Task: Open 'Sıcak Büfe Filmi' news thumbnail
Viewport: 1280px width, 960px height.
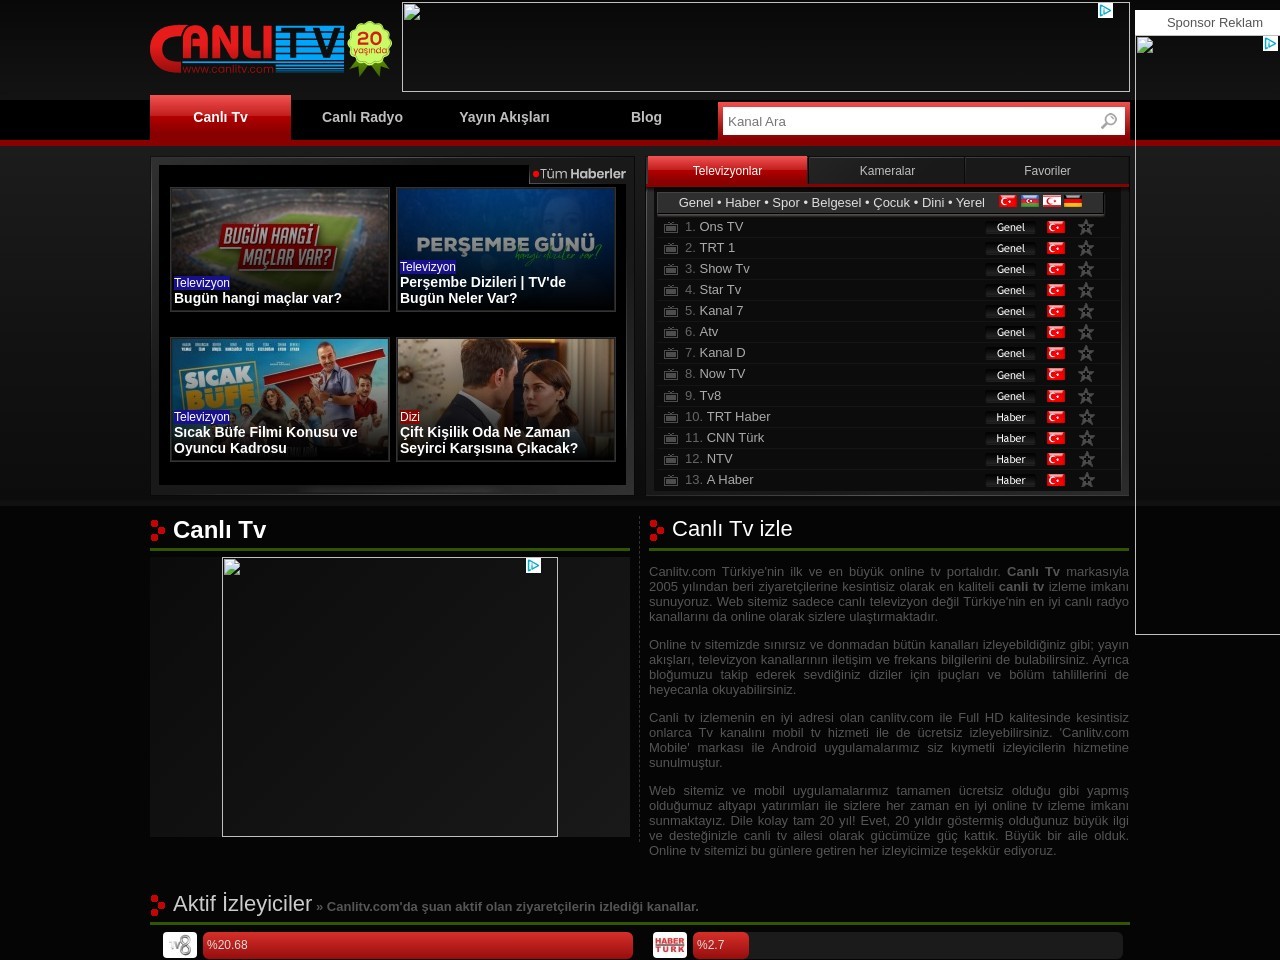Action: pos(280,399)
